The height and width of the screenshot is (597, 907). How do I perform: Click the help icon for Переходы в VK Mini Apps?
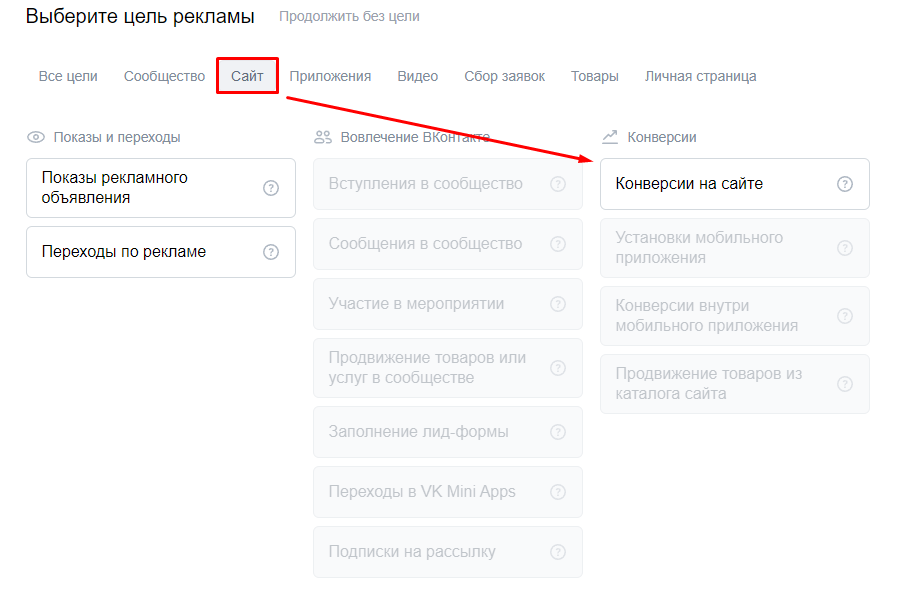pyautogui.click(x=558, y=492)
